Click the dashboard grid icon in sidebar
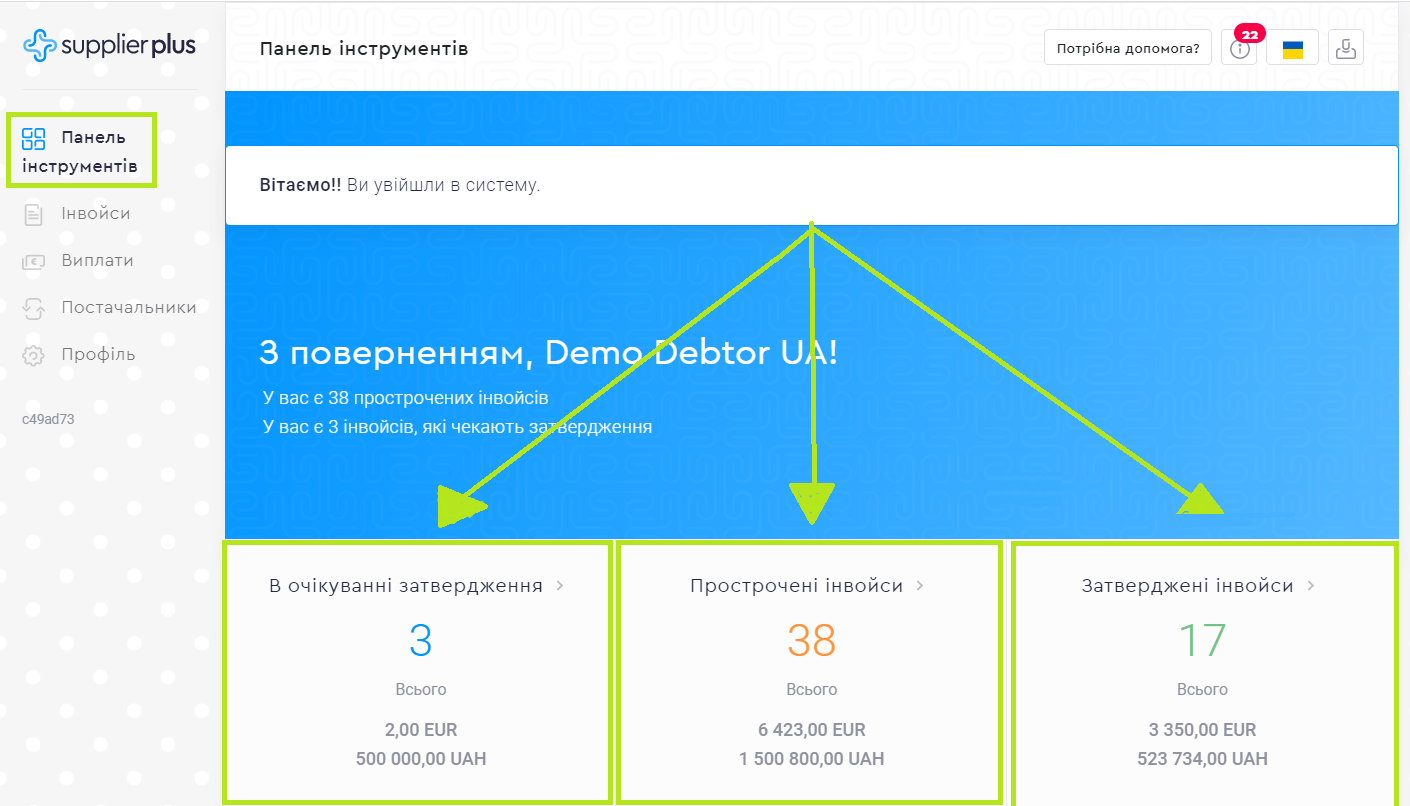The width and height of the screenshot is (1410, 806). [x=34, y=138]
